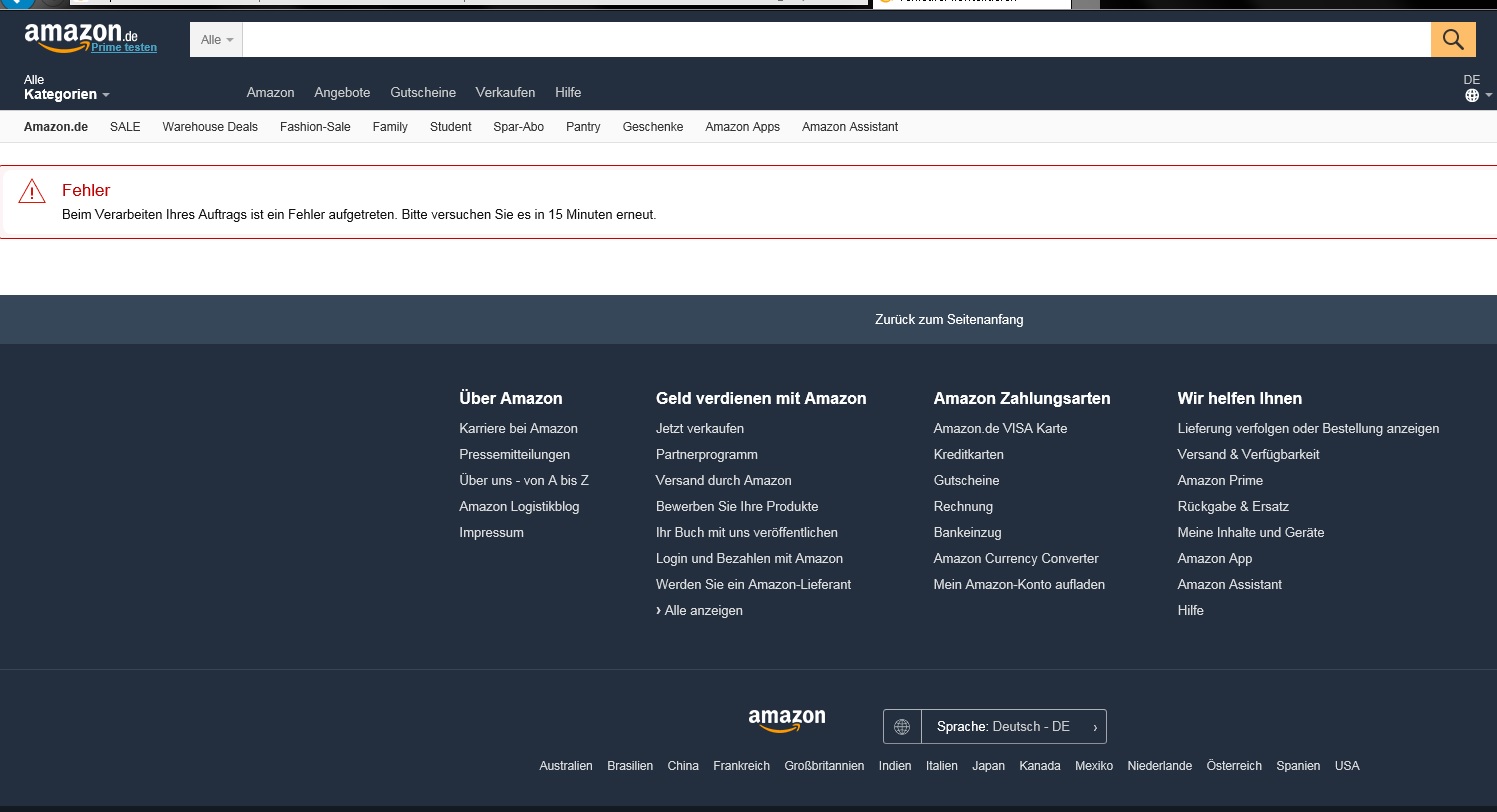
Task: Expand Alle anzeigen in footer
Action: 699,610
